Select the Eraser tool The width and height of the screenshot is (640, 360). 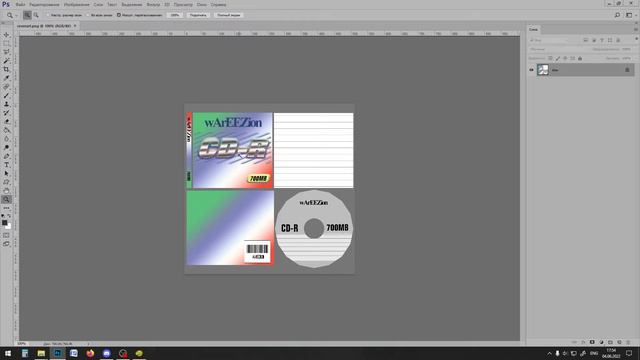click(6, 121)
